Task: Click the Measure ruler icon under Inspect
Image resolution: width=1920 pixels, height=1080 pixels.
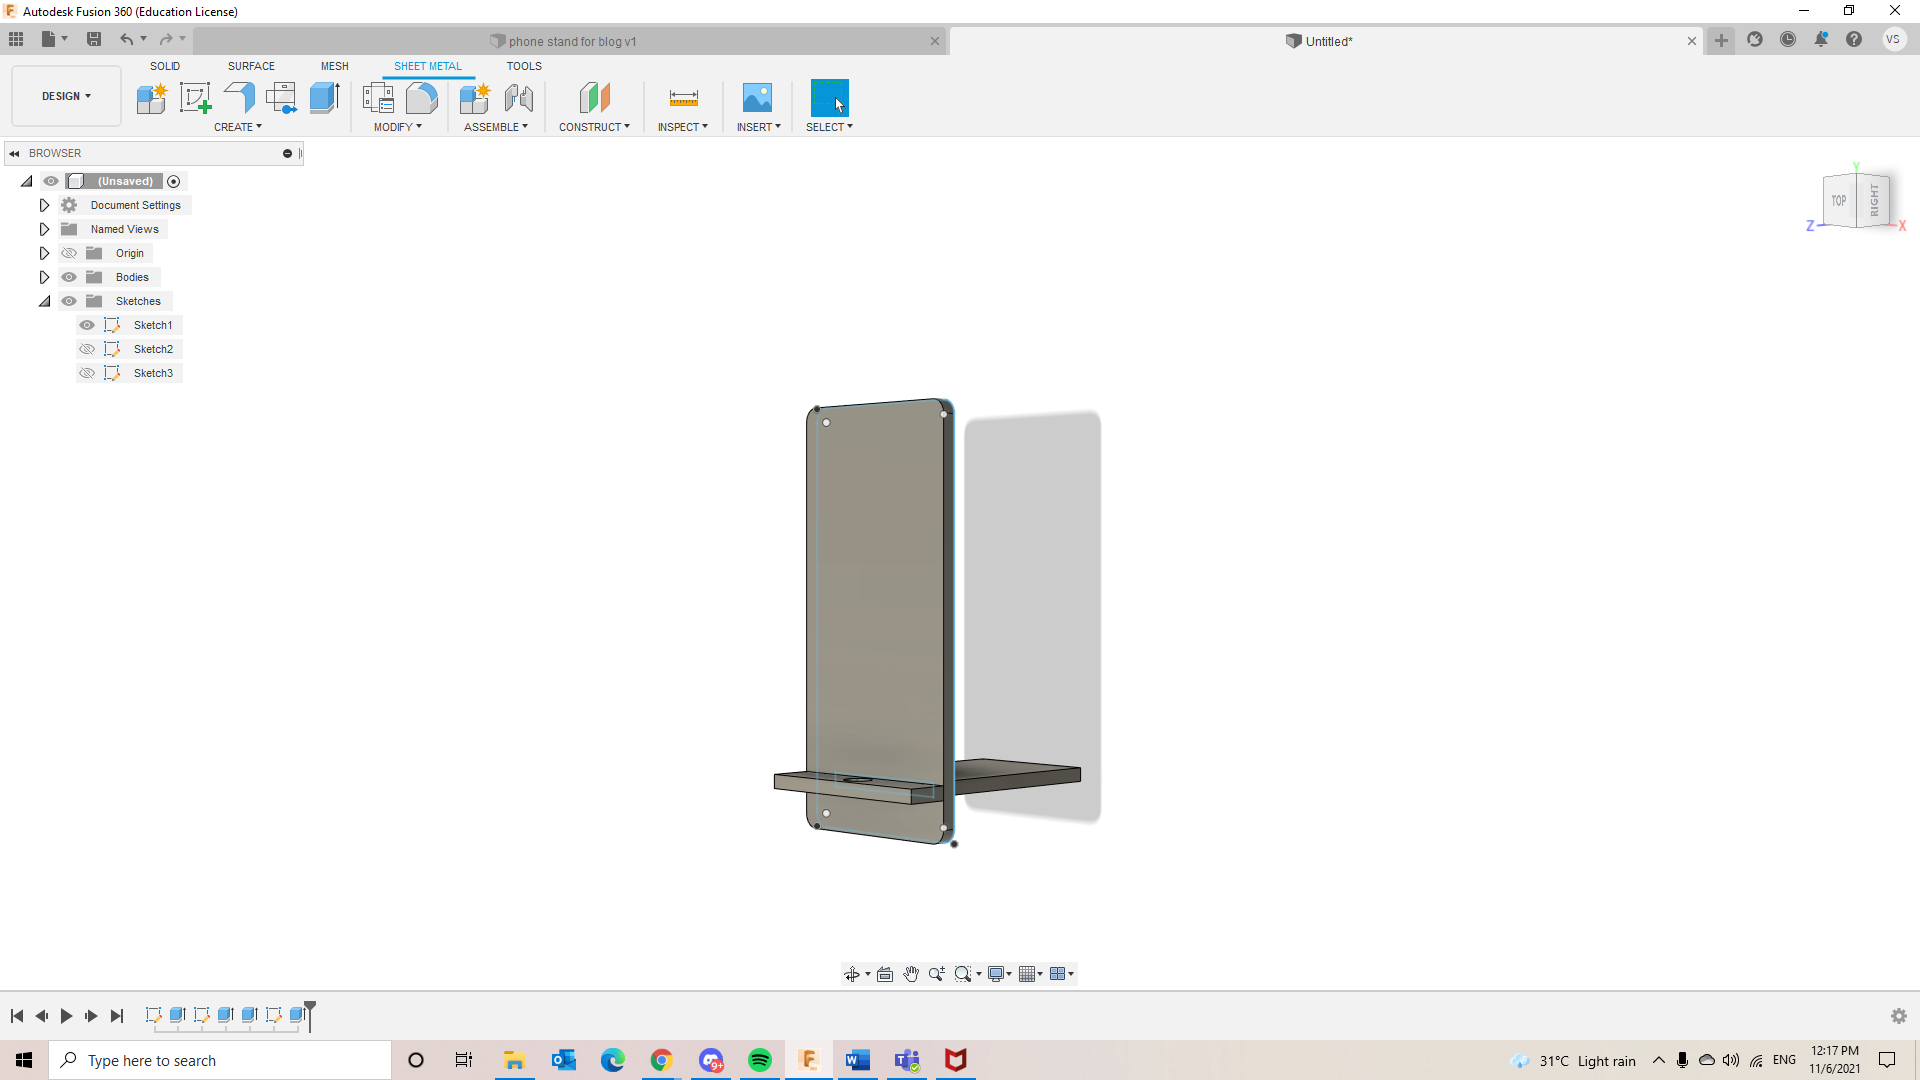Action: click(683, 98)
